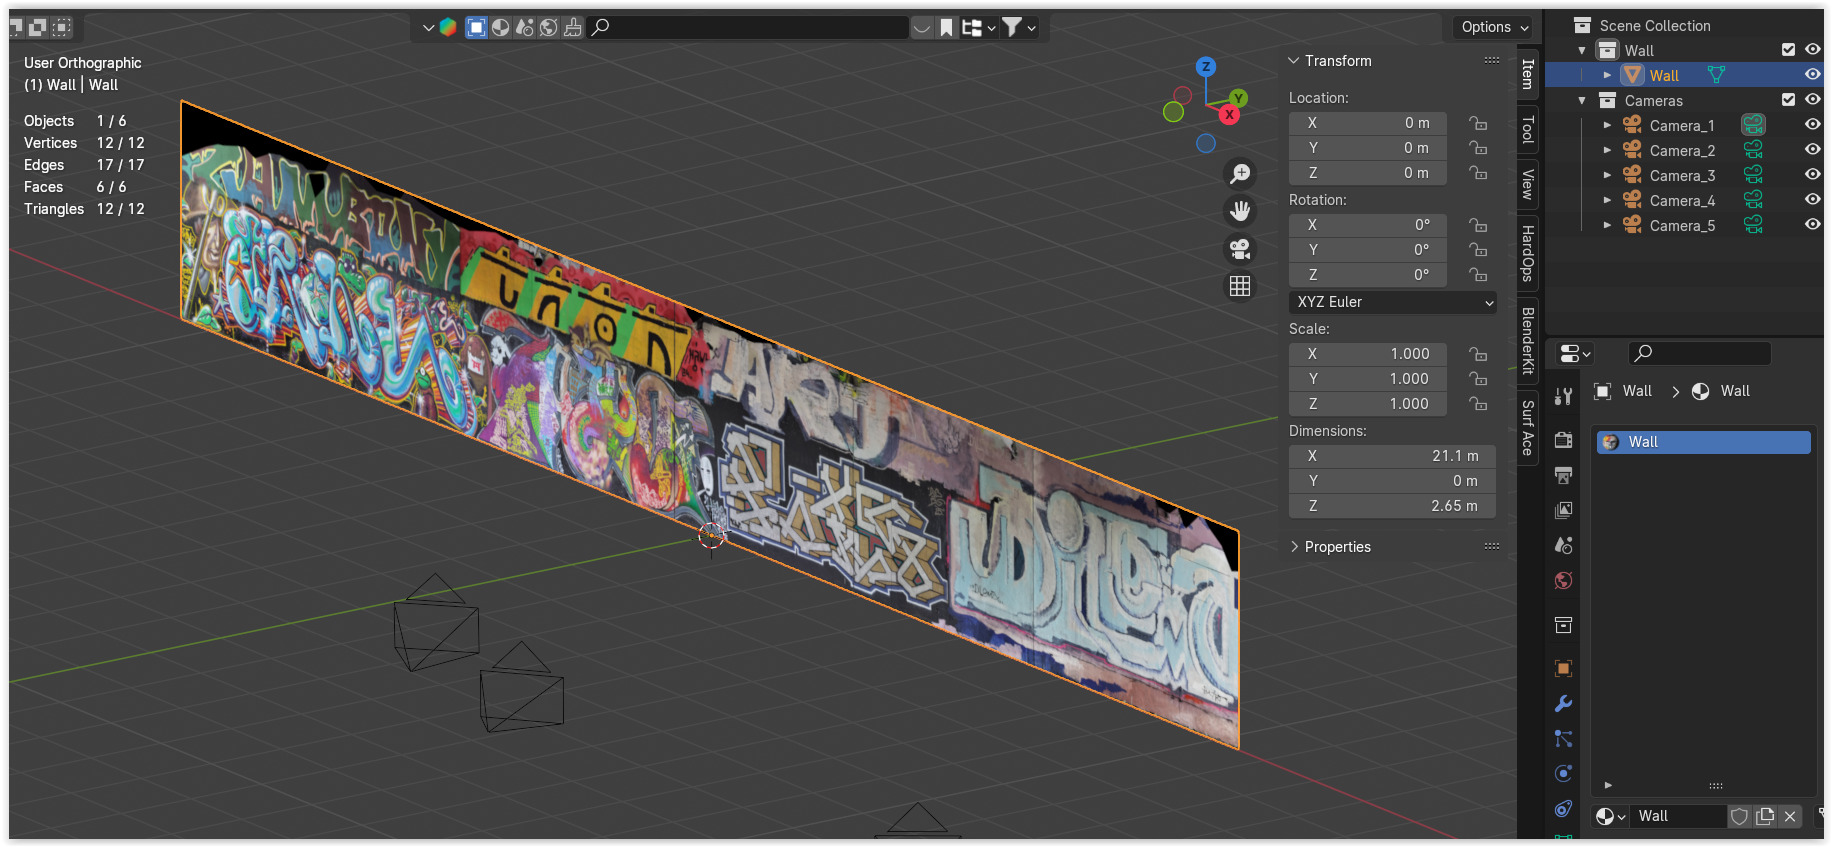Expand the Camera_2 tree item
Screen dimensions: 1832x847
(x=1607, y=150)
